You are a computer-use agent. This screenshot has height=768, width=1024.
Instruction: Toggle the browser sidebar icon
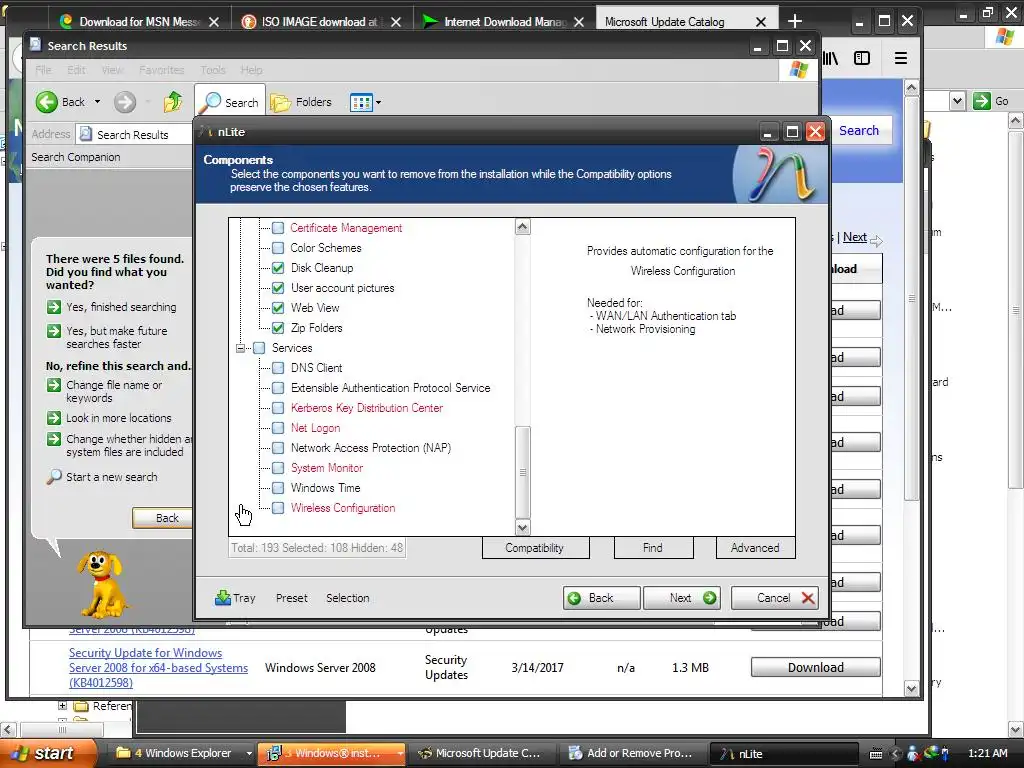coord(862,58)
